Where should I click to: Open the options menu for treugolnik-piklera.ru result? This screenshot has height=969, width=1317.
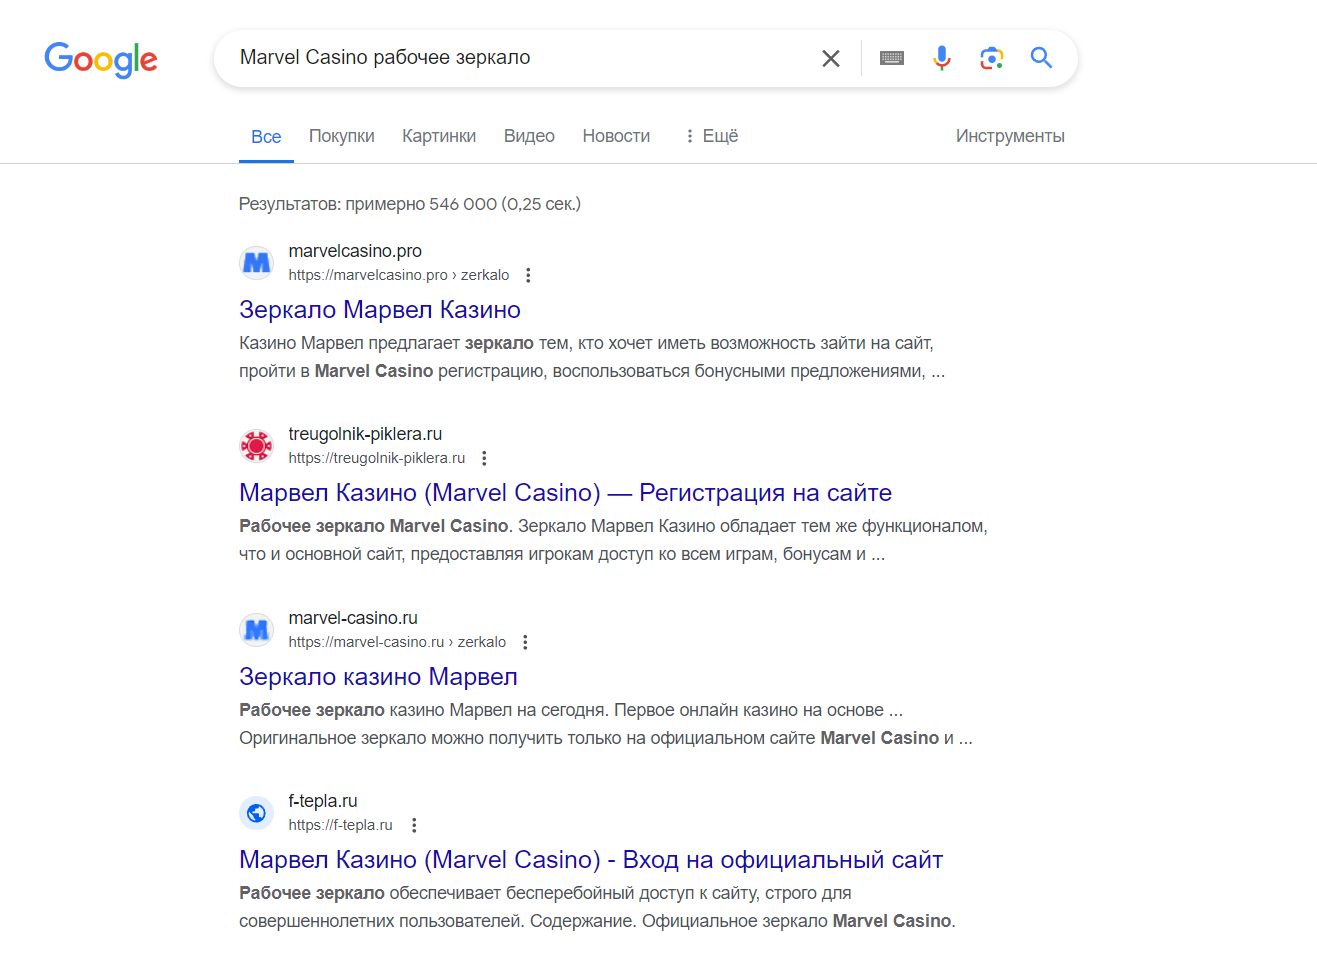pos(484,458)
